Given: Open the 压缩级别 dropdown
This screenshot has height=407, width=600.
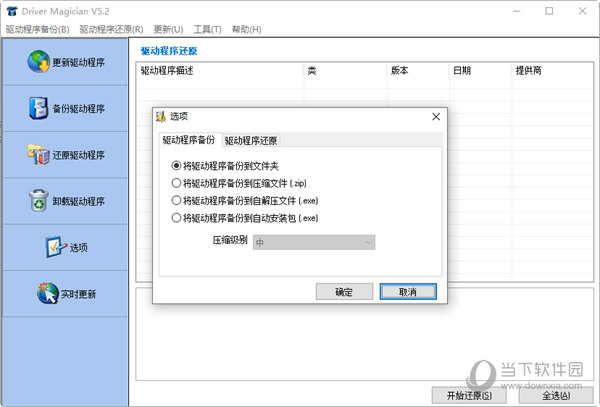Looking at the screenshot, I should pos(314,242).
